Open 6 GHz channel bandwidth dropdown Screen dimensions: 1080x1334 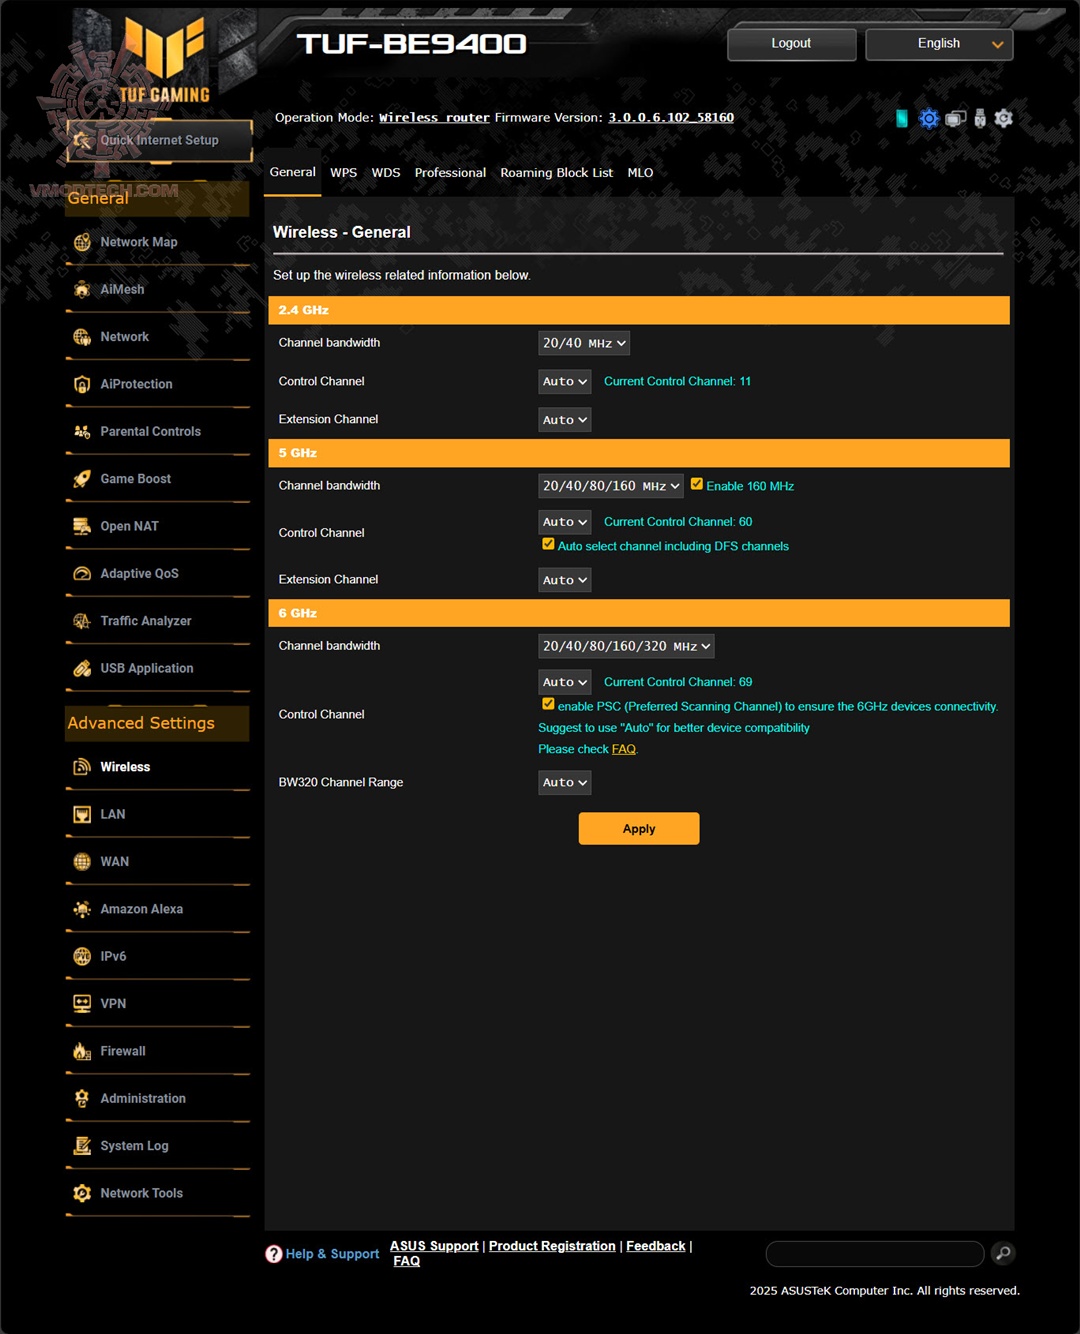[626, 646]
